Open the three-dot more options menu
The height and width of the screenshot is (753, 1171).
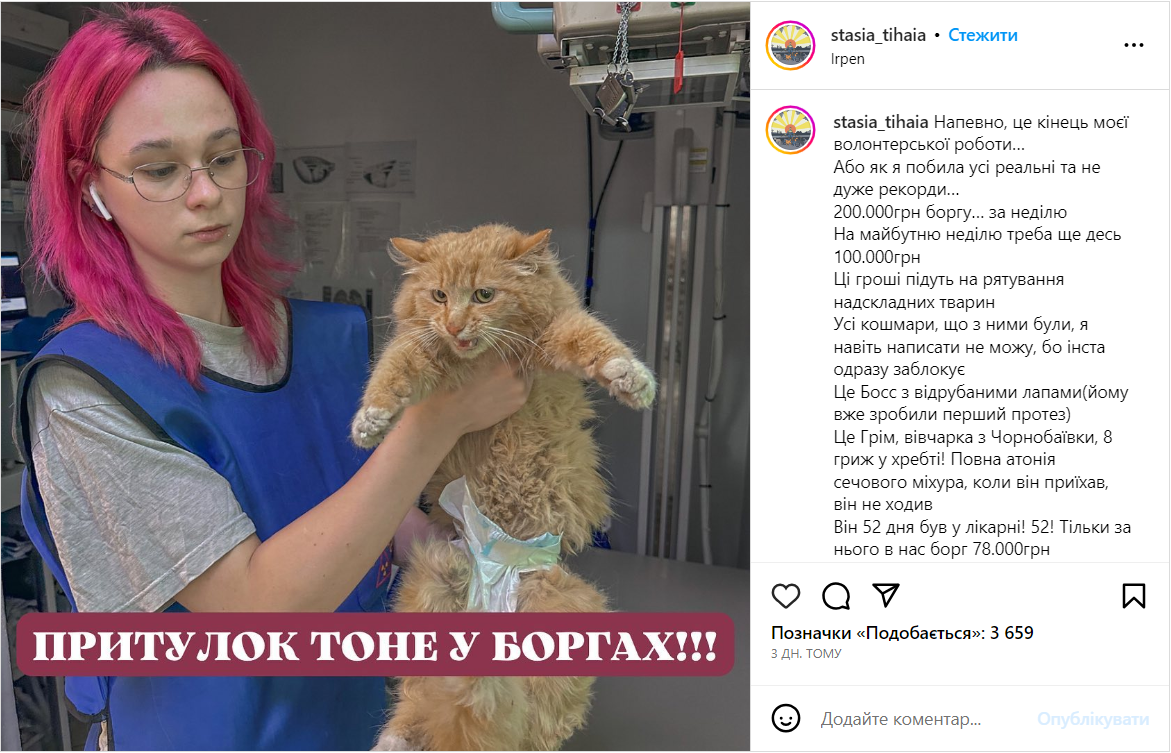point(1134,46)
